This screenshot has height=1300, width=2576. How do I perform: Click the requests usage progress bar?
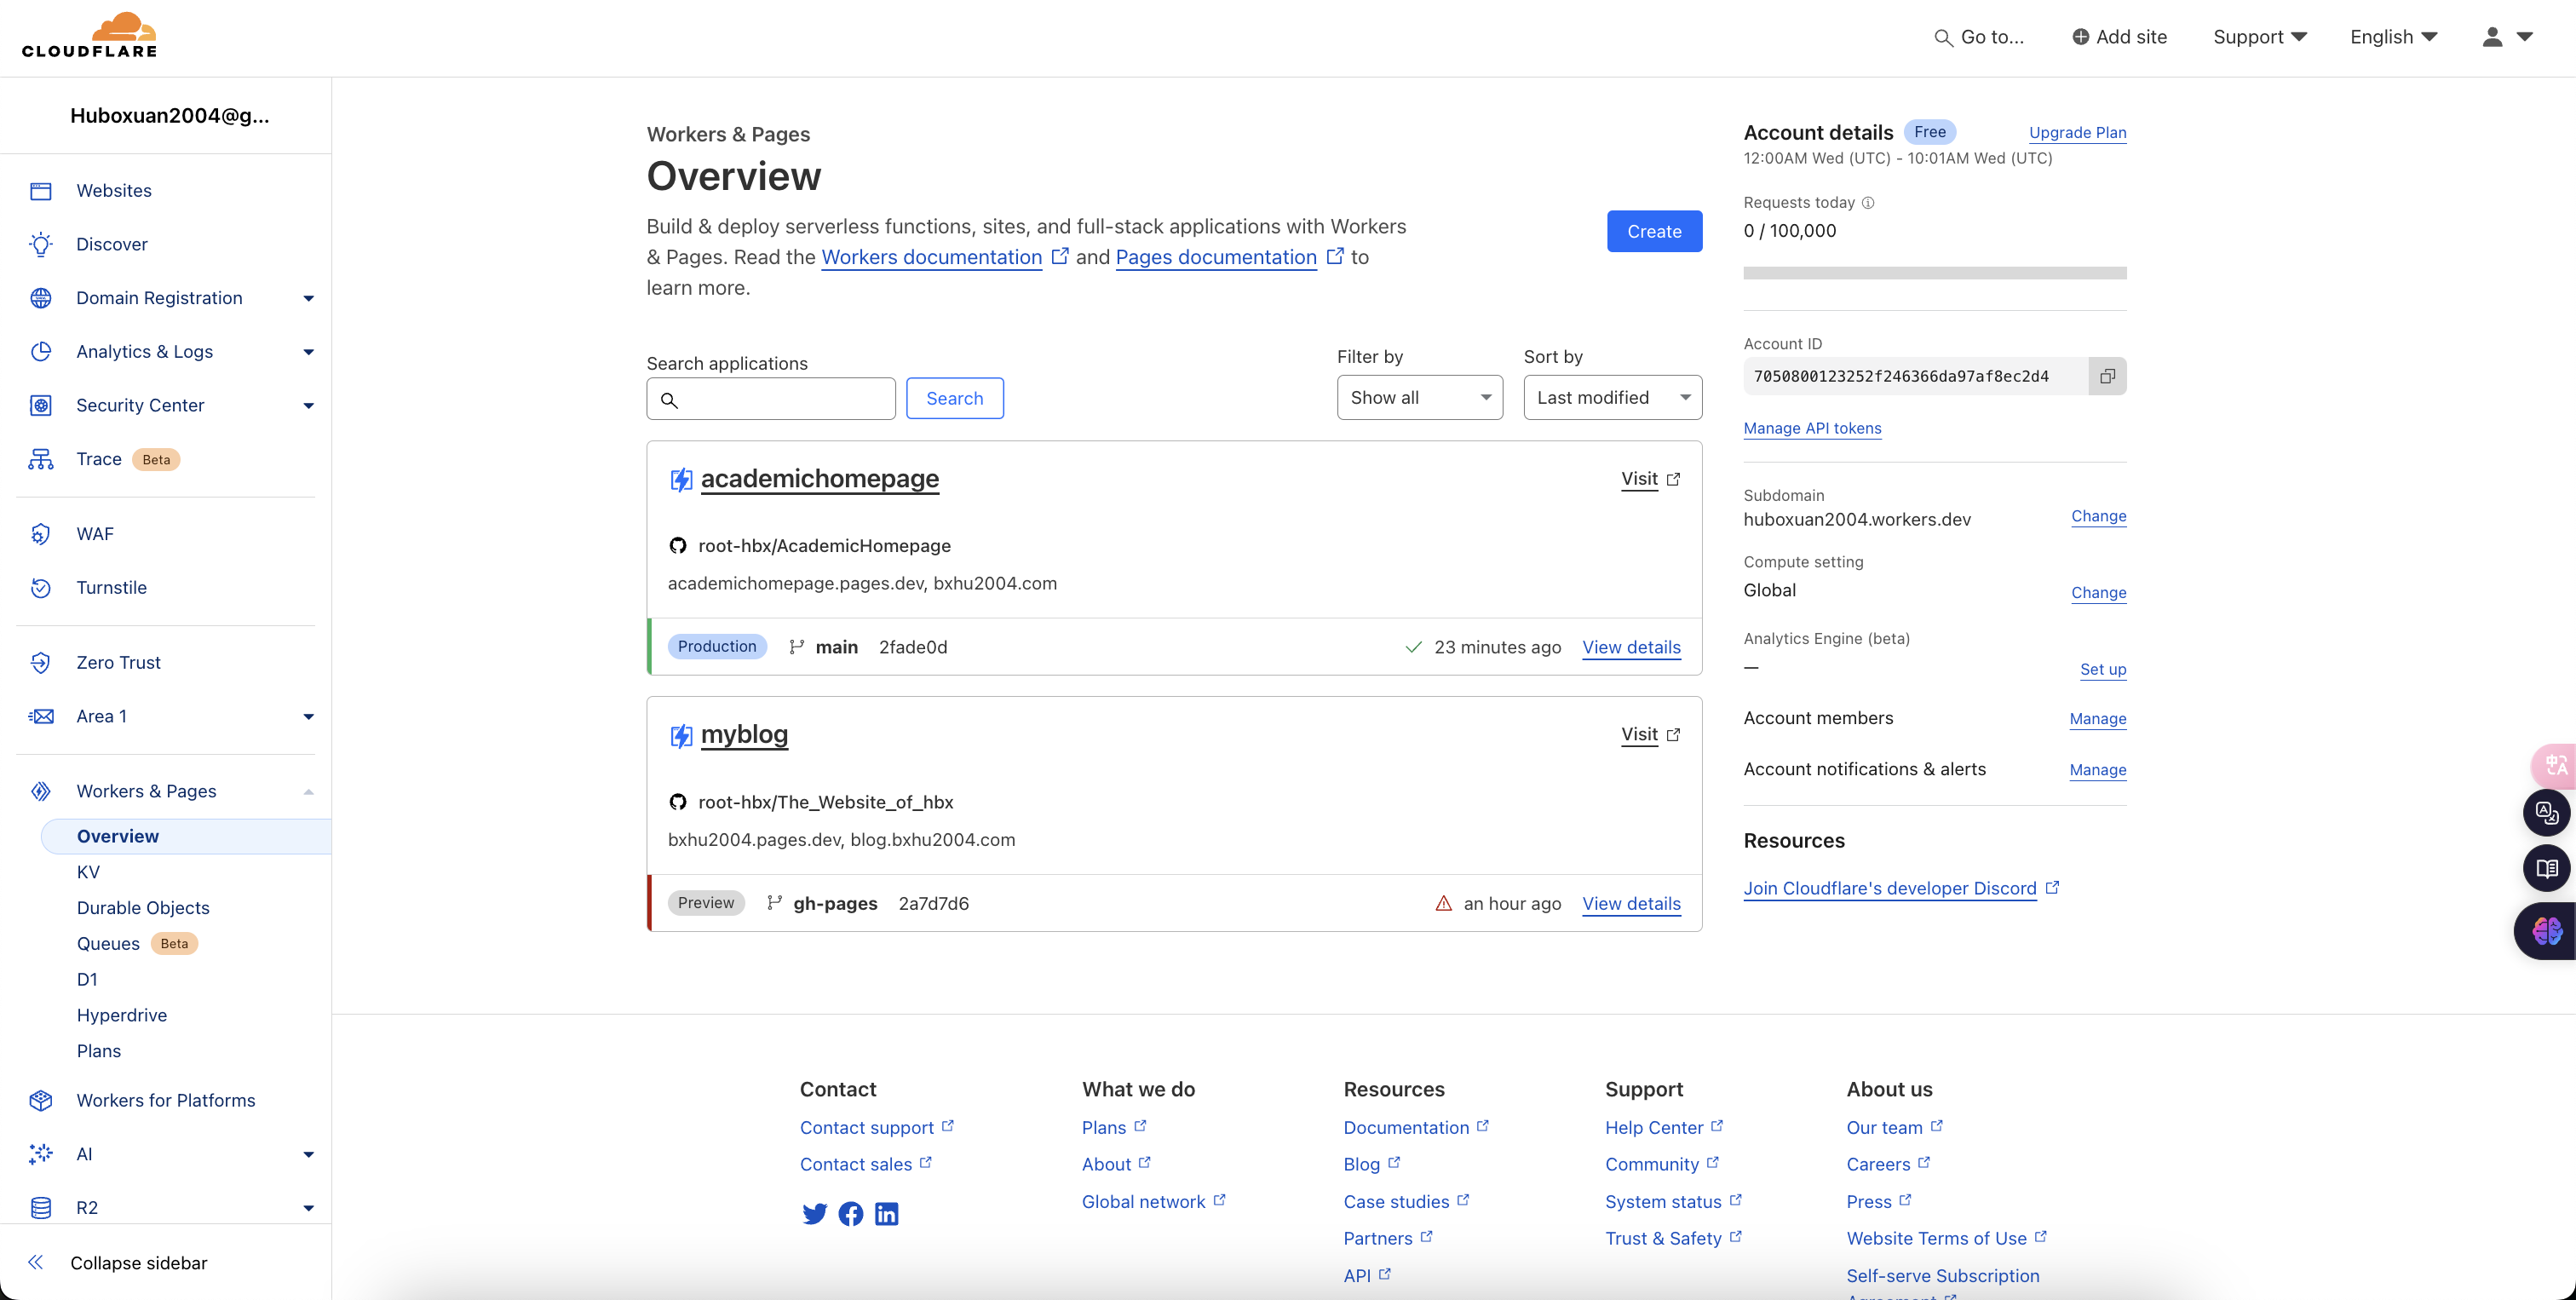click(1934, 273)
